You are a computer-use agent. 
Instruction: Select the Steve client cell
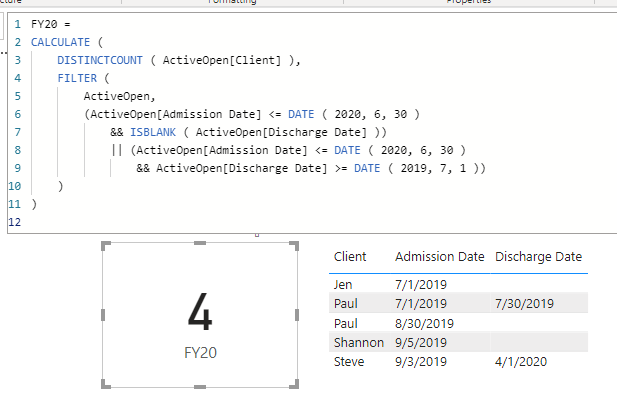coord(349,362)
